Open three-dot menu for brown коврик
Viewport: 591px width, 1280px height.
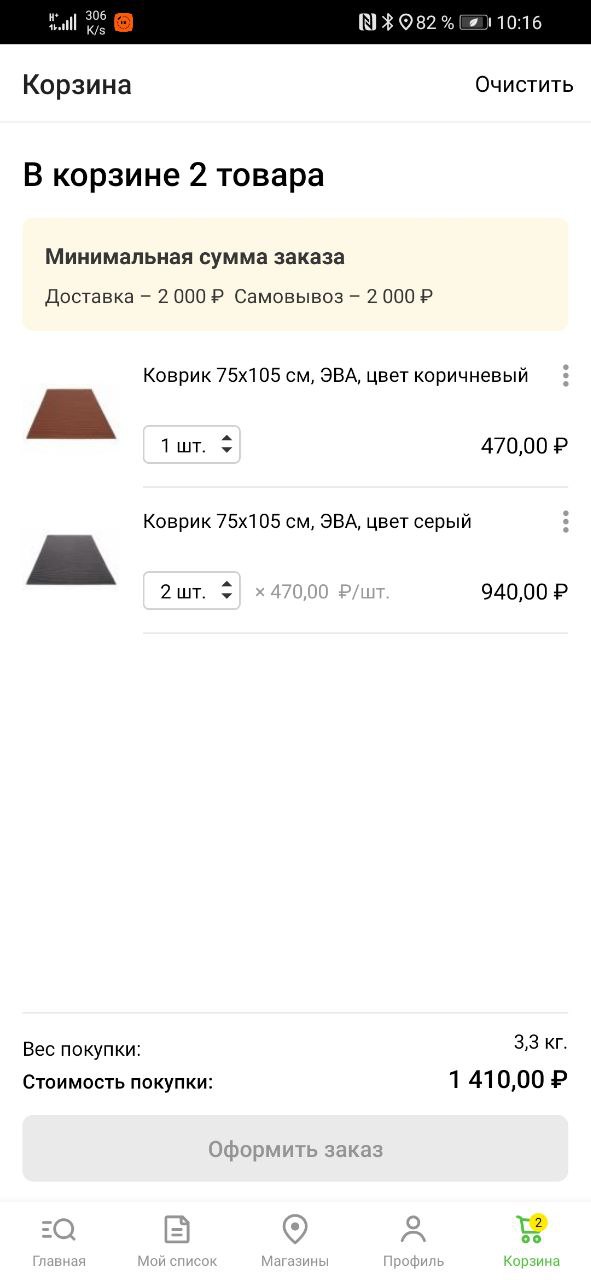point(565,376)
